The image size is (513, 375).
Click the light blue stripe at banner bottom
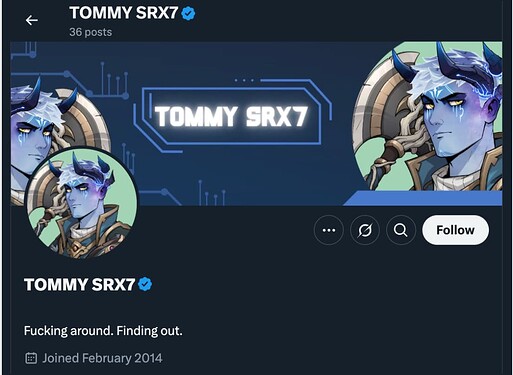pyautogui.click(x=423, y=198)
